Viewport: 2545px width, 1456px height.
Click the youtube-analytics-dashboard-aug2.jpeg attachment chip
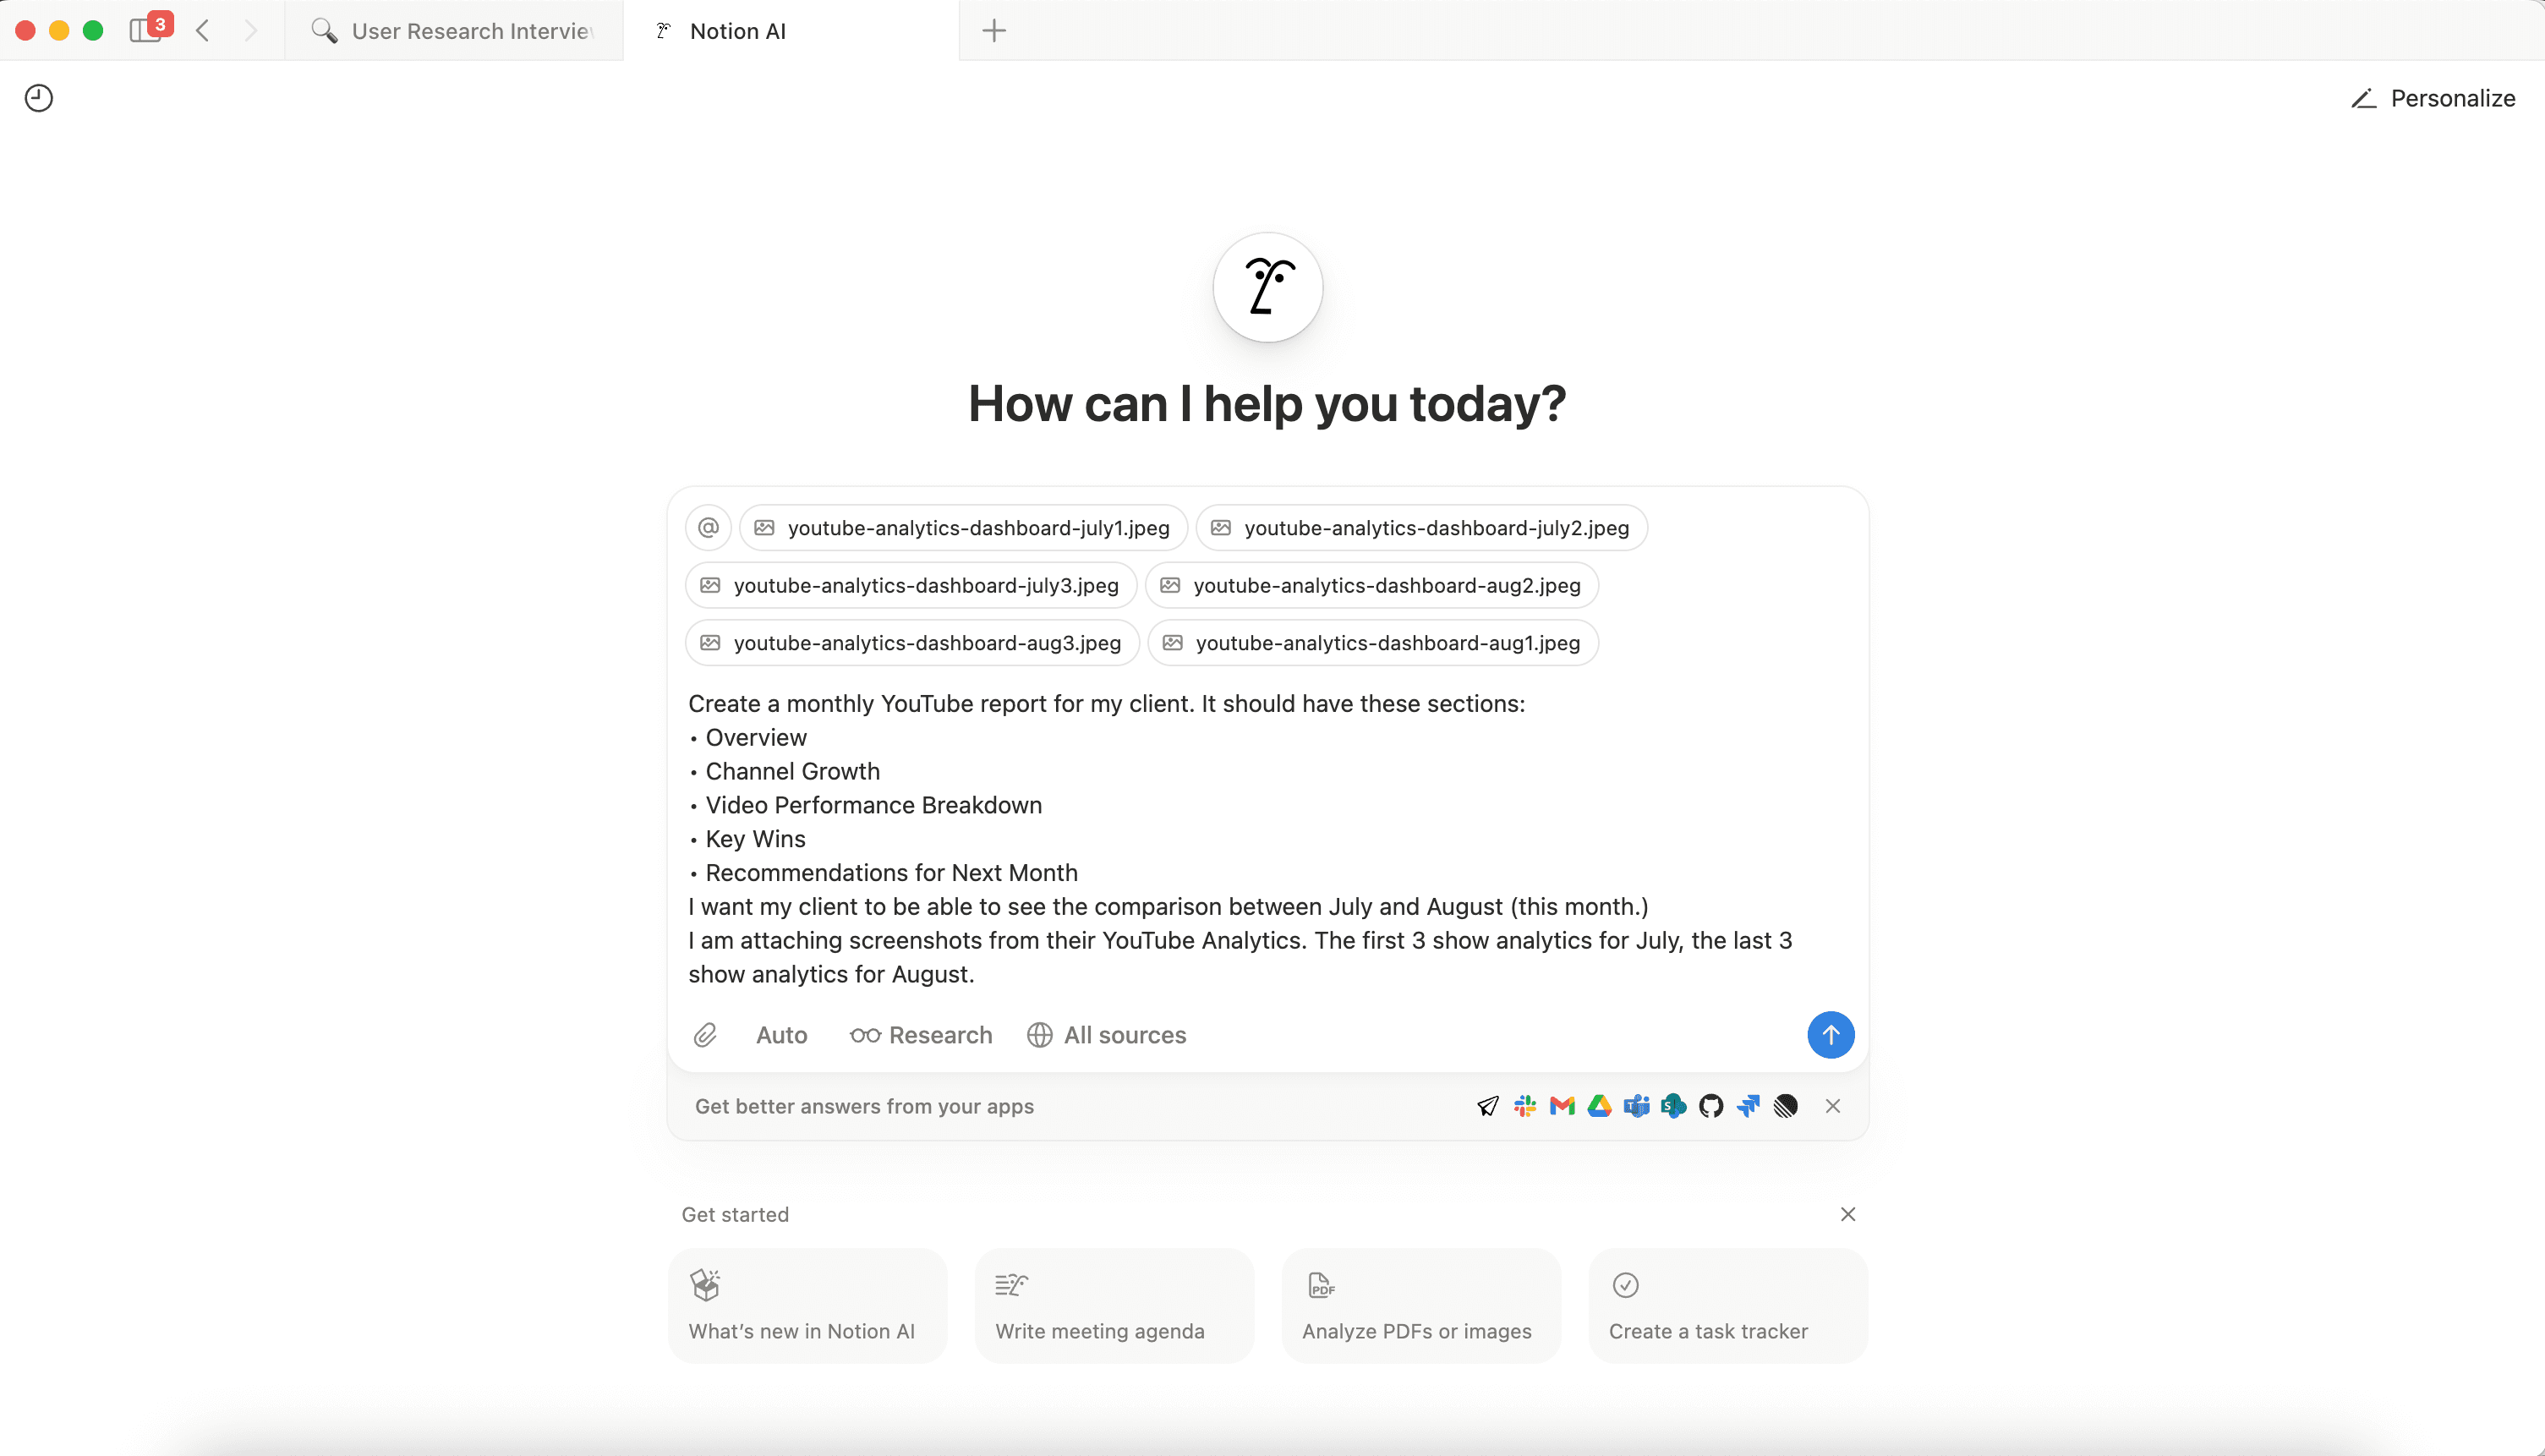[1372, 585]
